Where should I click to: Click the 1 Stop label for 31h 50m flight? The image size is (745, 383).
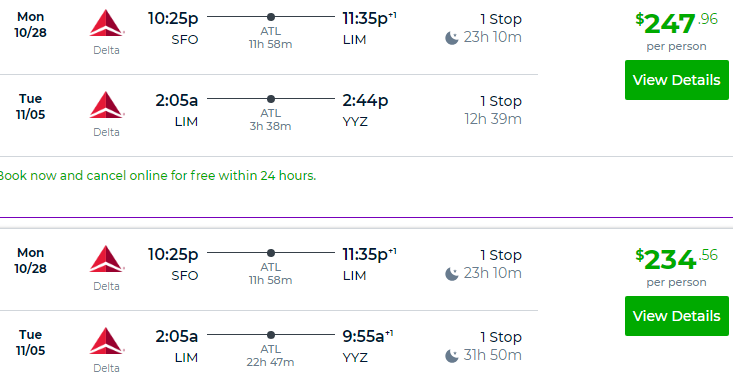(501, 337)
